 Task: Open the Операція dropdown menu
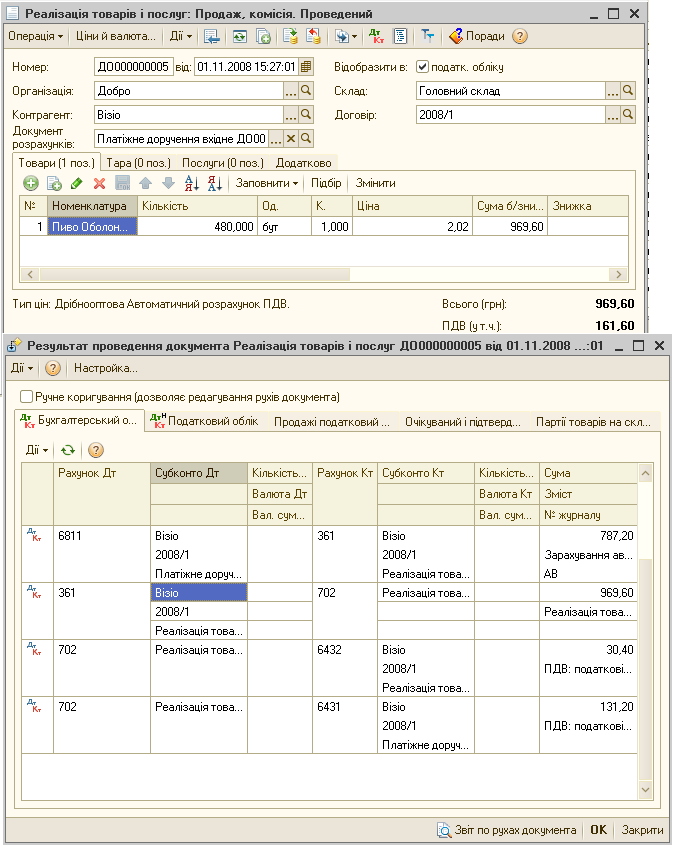36,36
